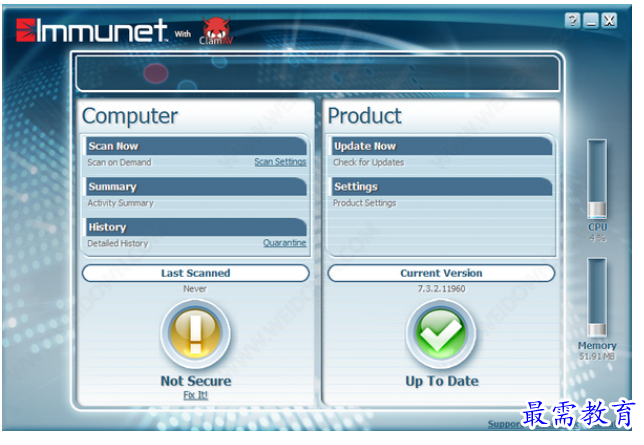Click the green Up To Date checkmark icon
Image resolution: width=644 pixels, height=445 pixels.
(441, 334)
